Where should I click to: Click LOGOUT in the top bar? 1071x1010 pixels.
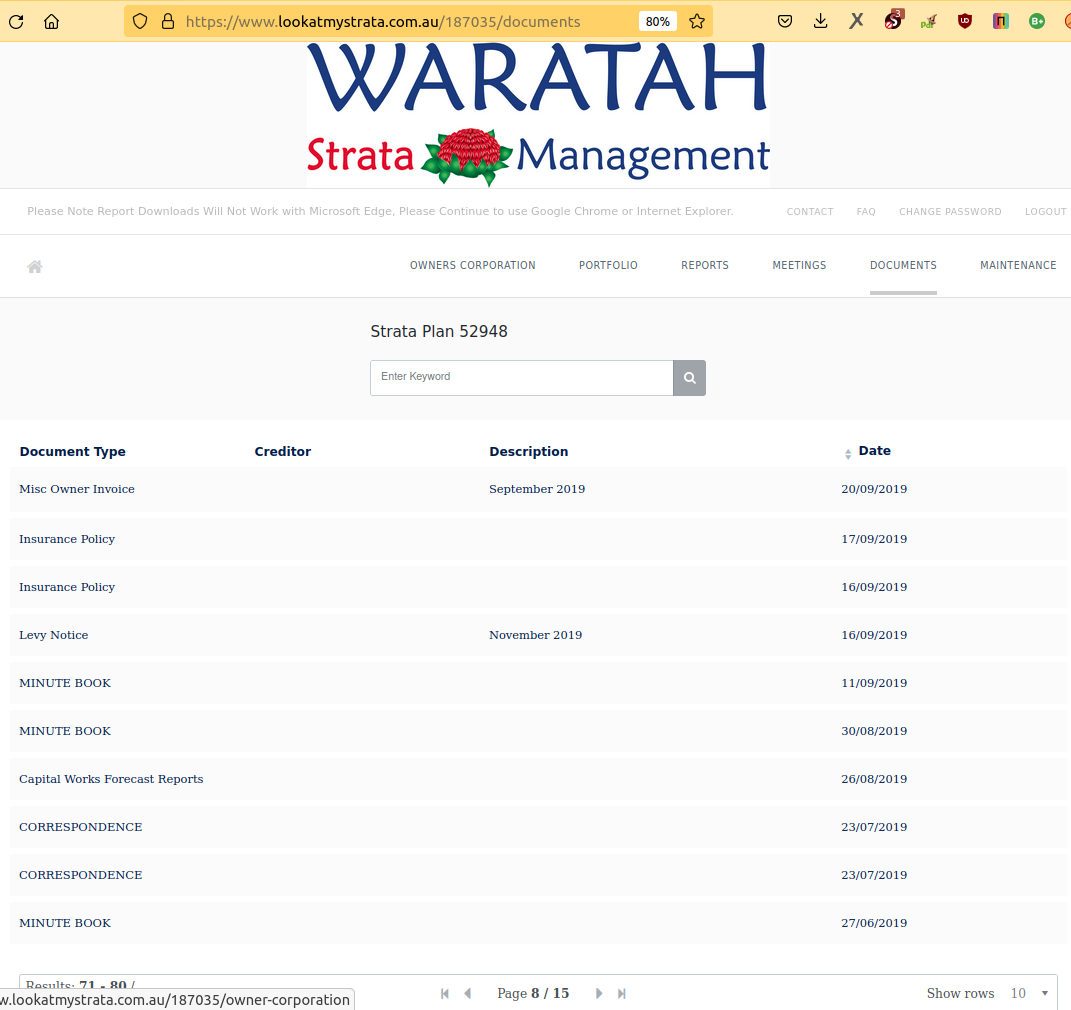(1045, 212)
